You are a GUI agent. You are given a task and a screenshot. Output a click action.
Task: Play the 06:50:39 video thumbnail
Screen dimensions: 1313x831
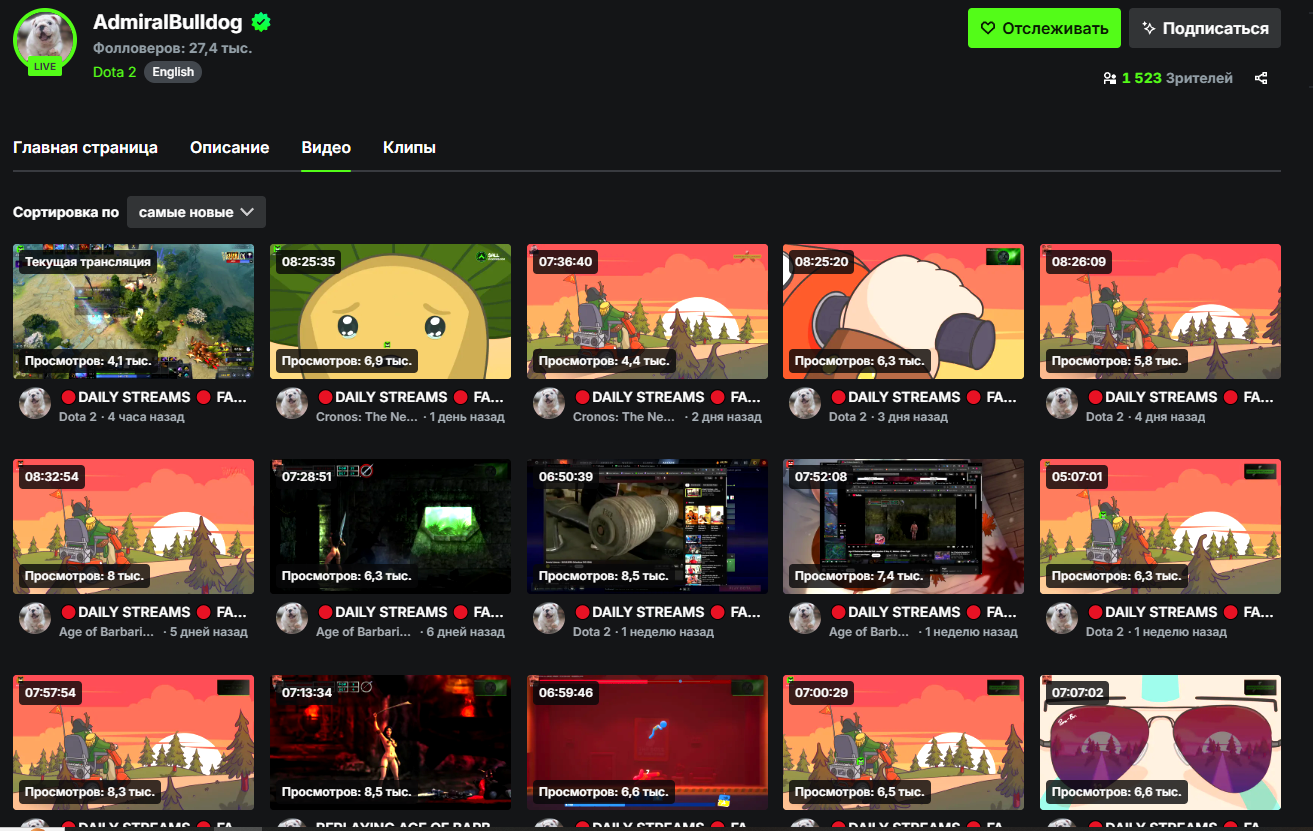[647, 527]
